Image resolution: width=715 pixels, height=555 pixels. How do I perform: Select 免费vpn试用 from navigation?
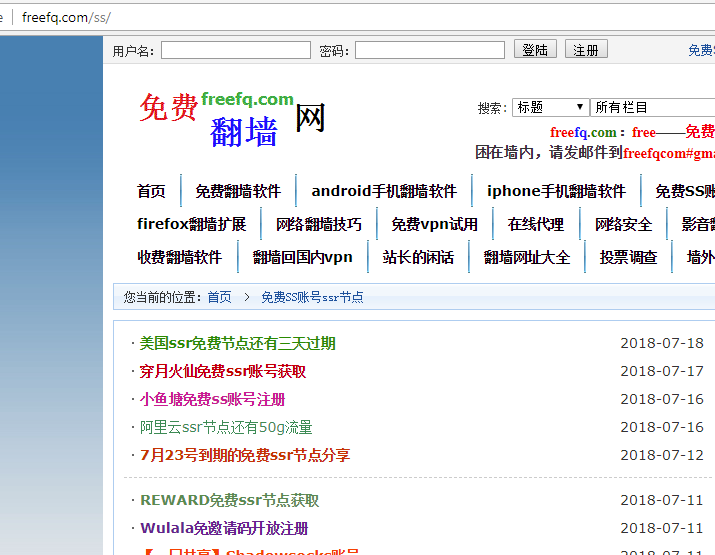coord(434,224)
